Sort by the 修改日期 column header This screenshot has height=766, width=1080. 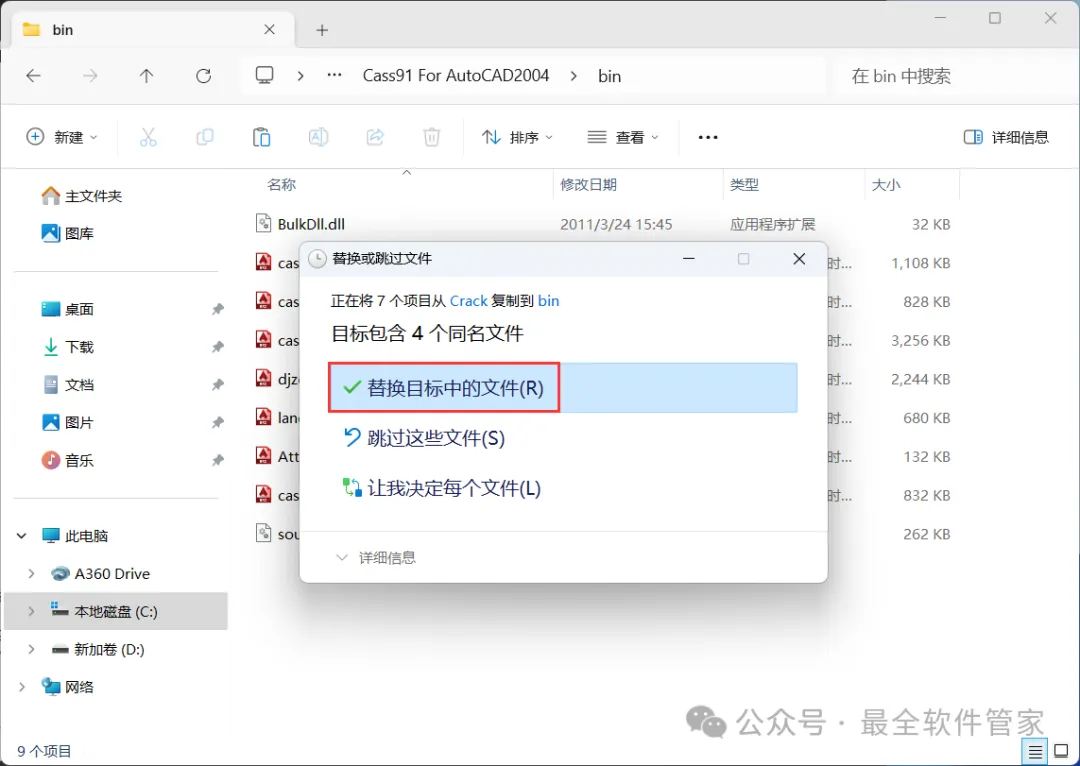click(588, 185)
